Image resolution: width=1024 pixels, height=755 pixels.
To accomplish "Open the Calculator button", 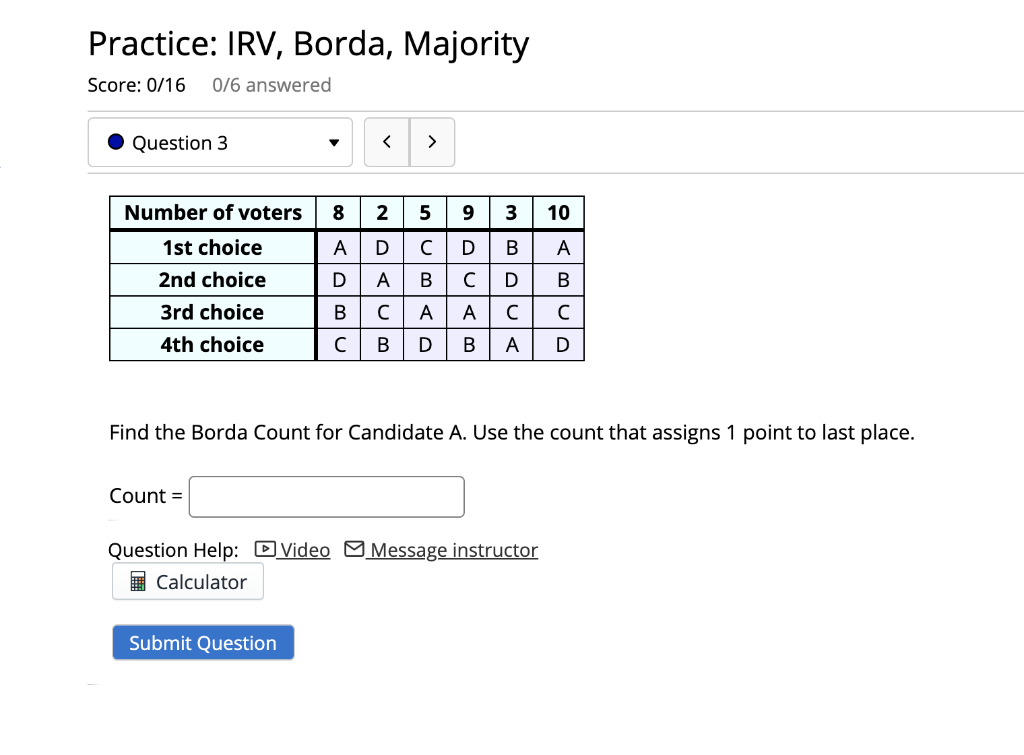I will [188, 582].
